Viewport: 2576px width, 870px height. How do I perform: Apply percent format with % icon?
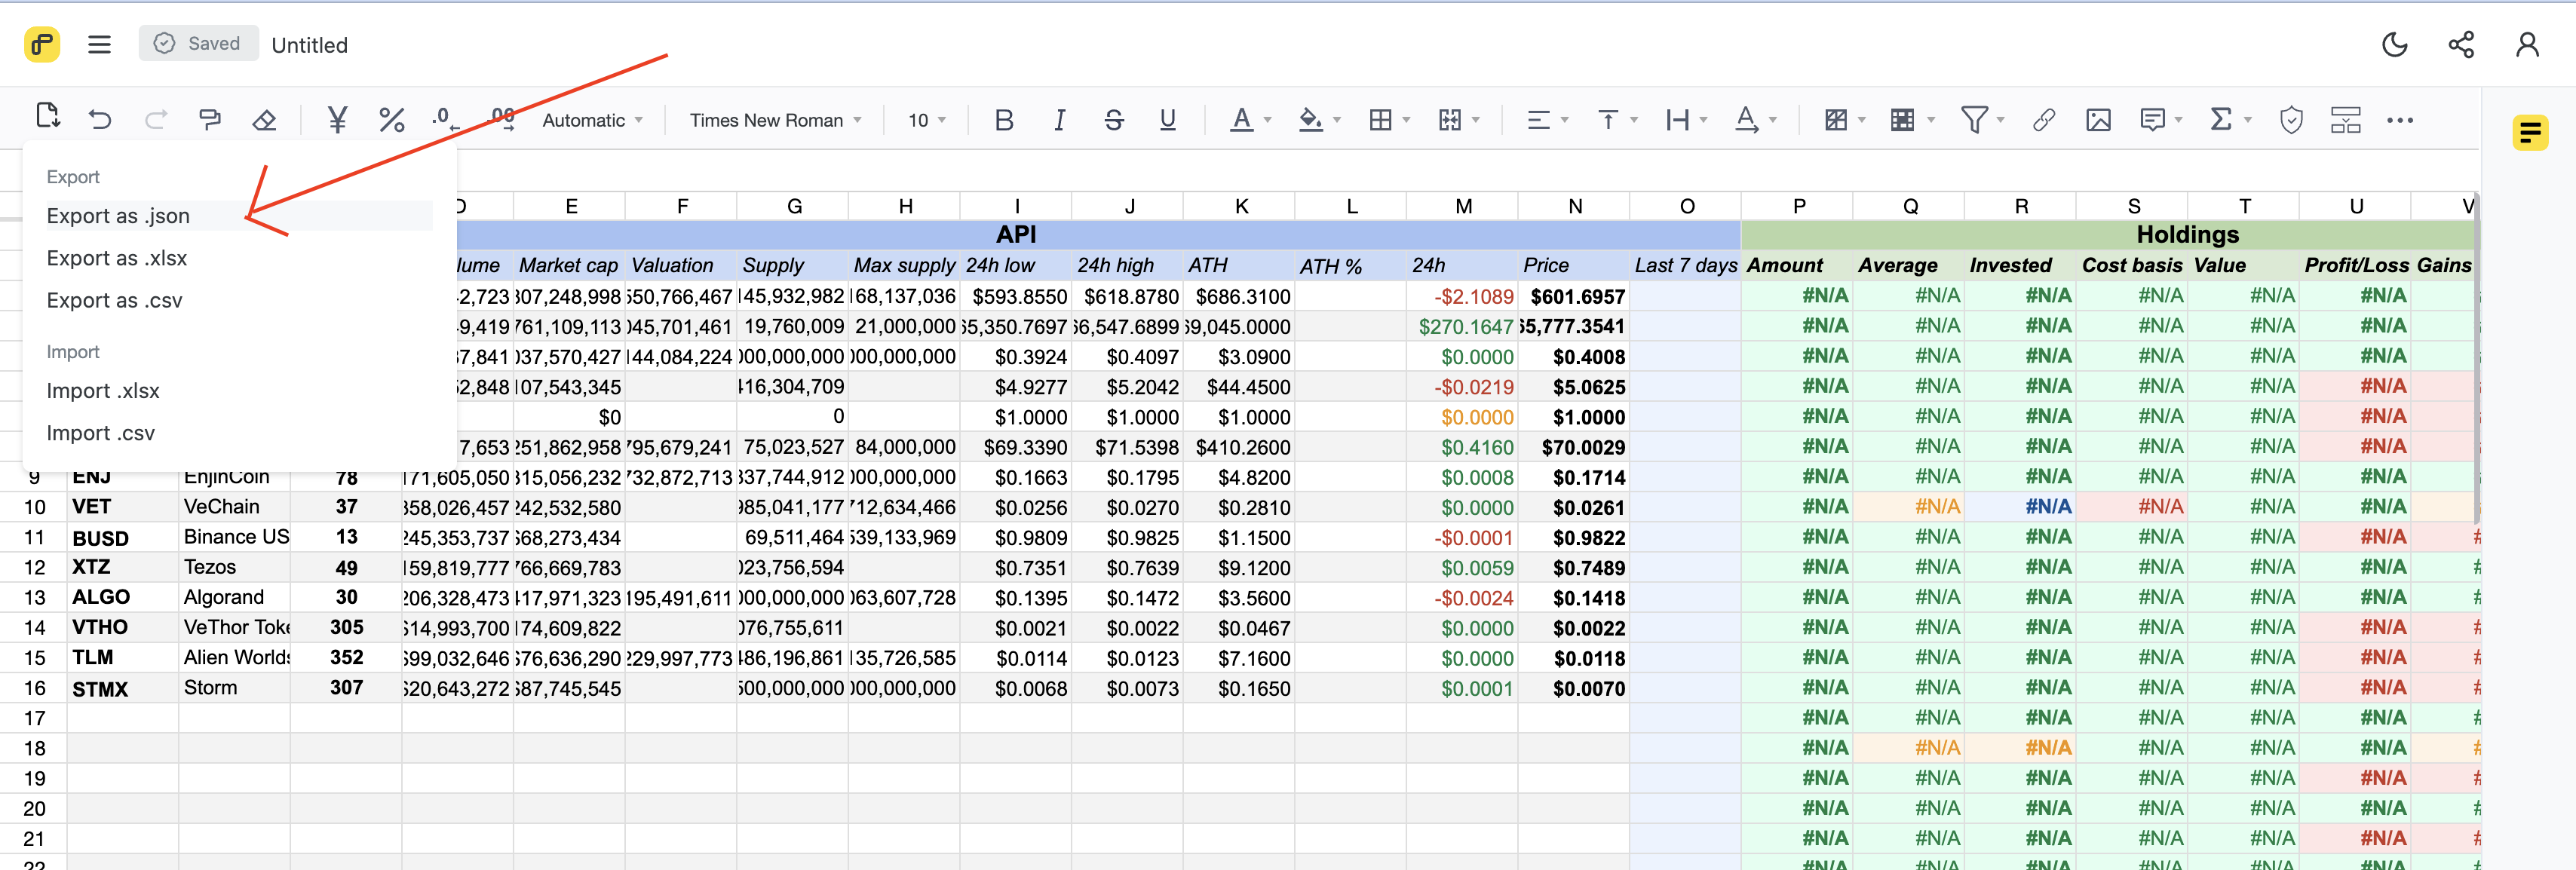[x=391, y=120]
